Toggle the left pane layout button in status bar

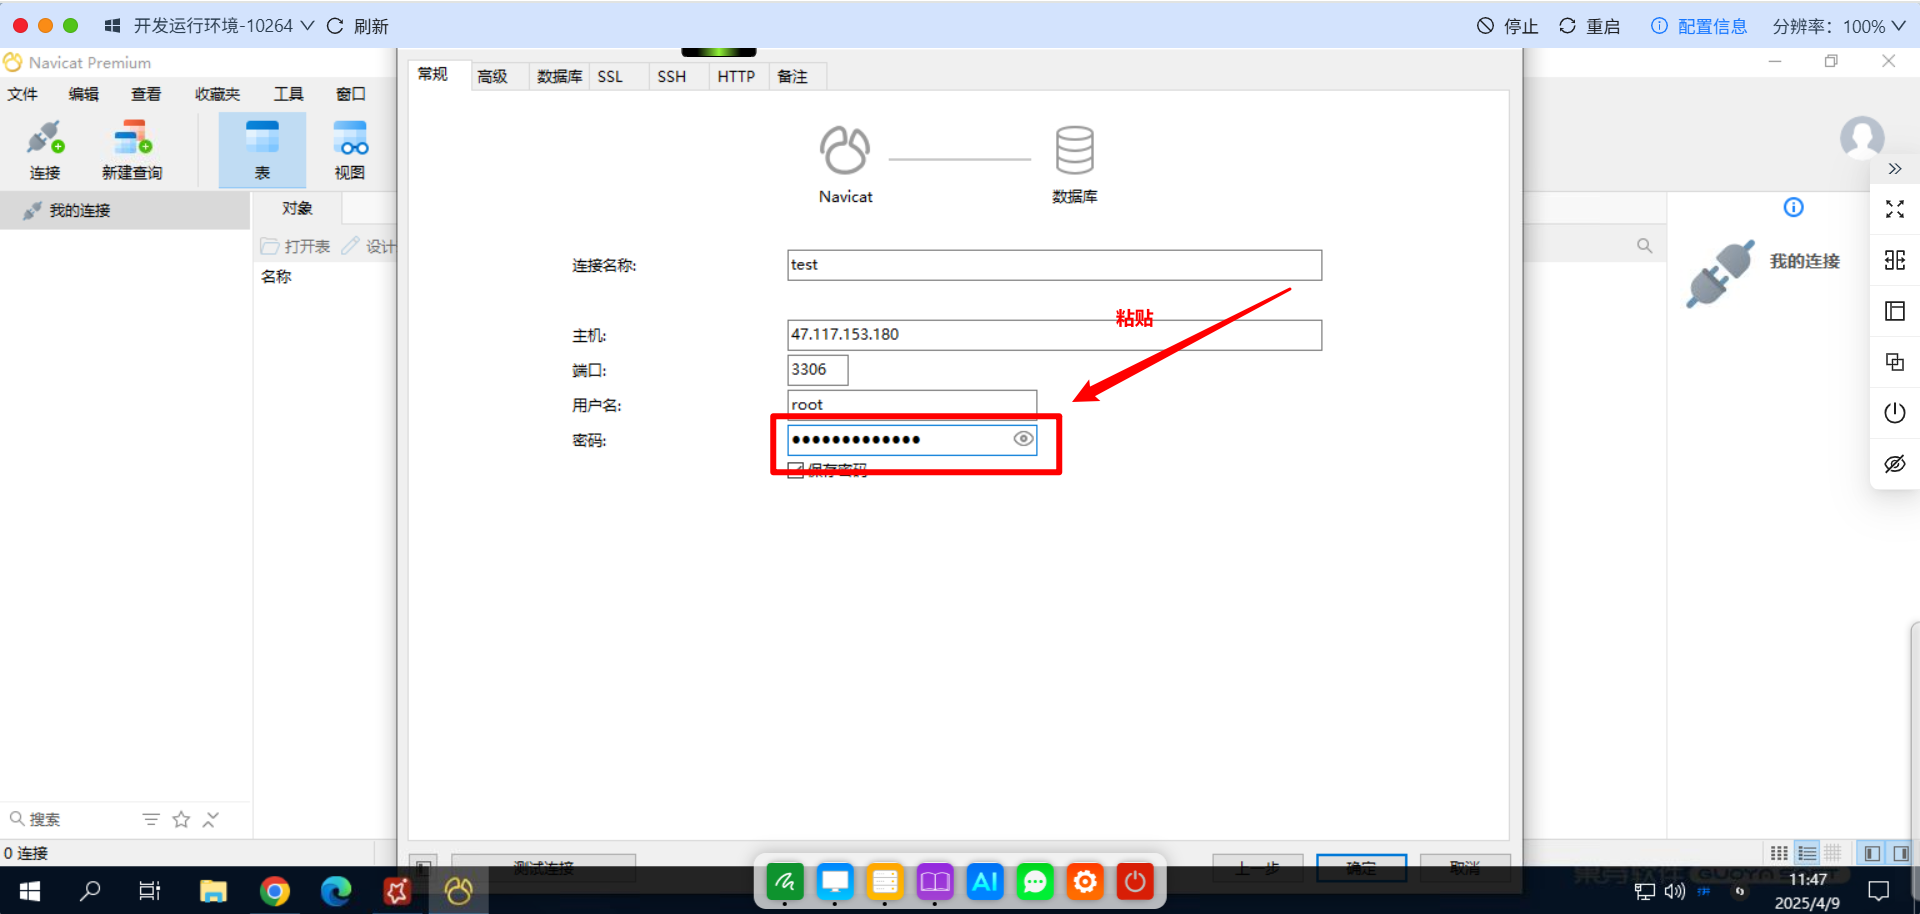point(1872,853)
